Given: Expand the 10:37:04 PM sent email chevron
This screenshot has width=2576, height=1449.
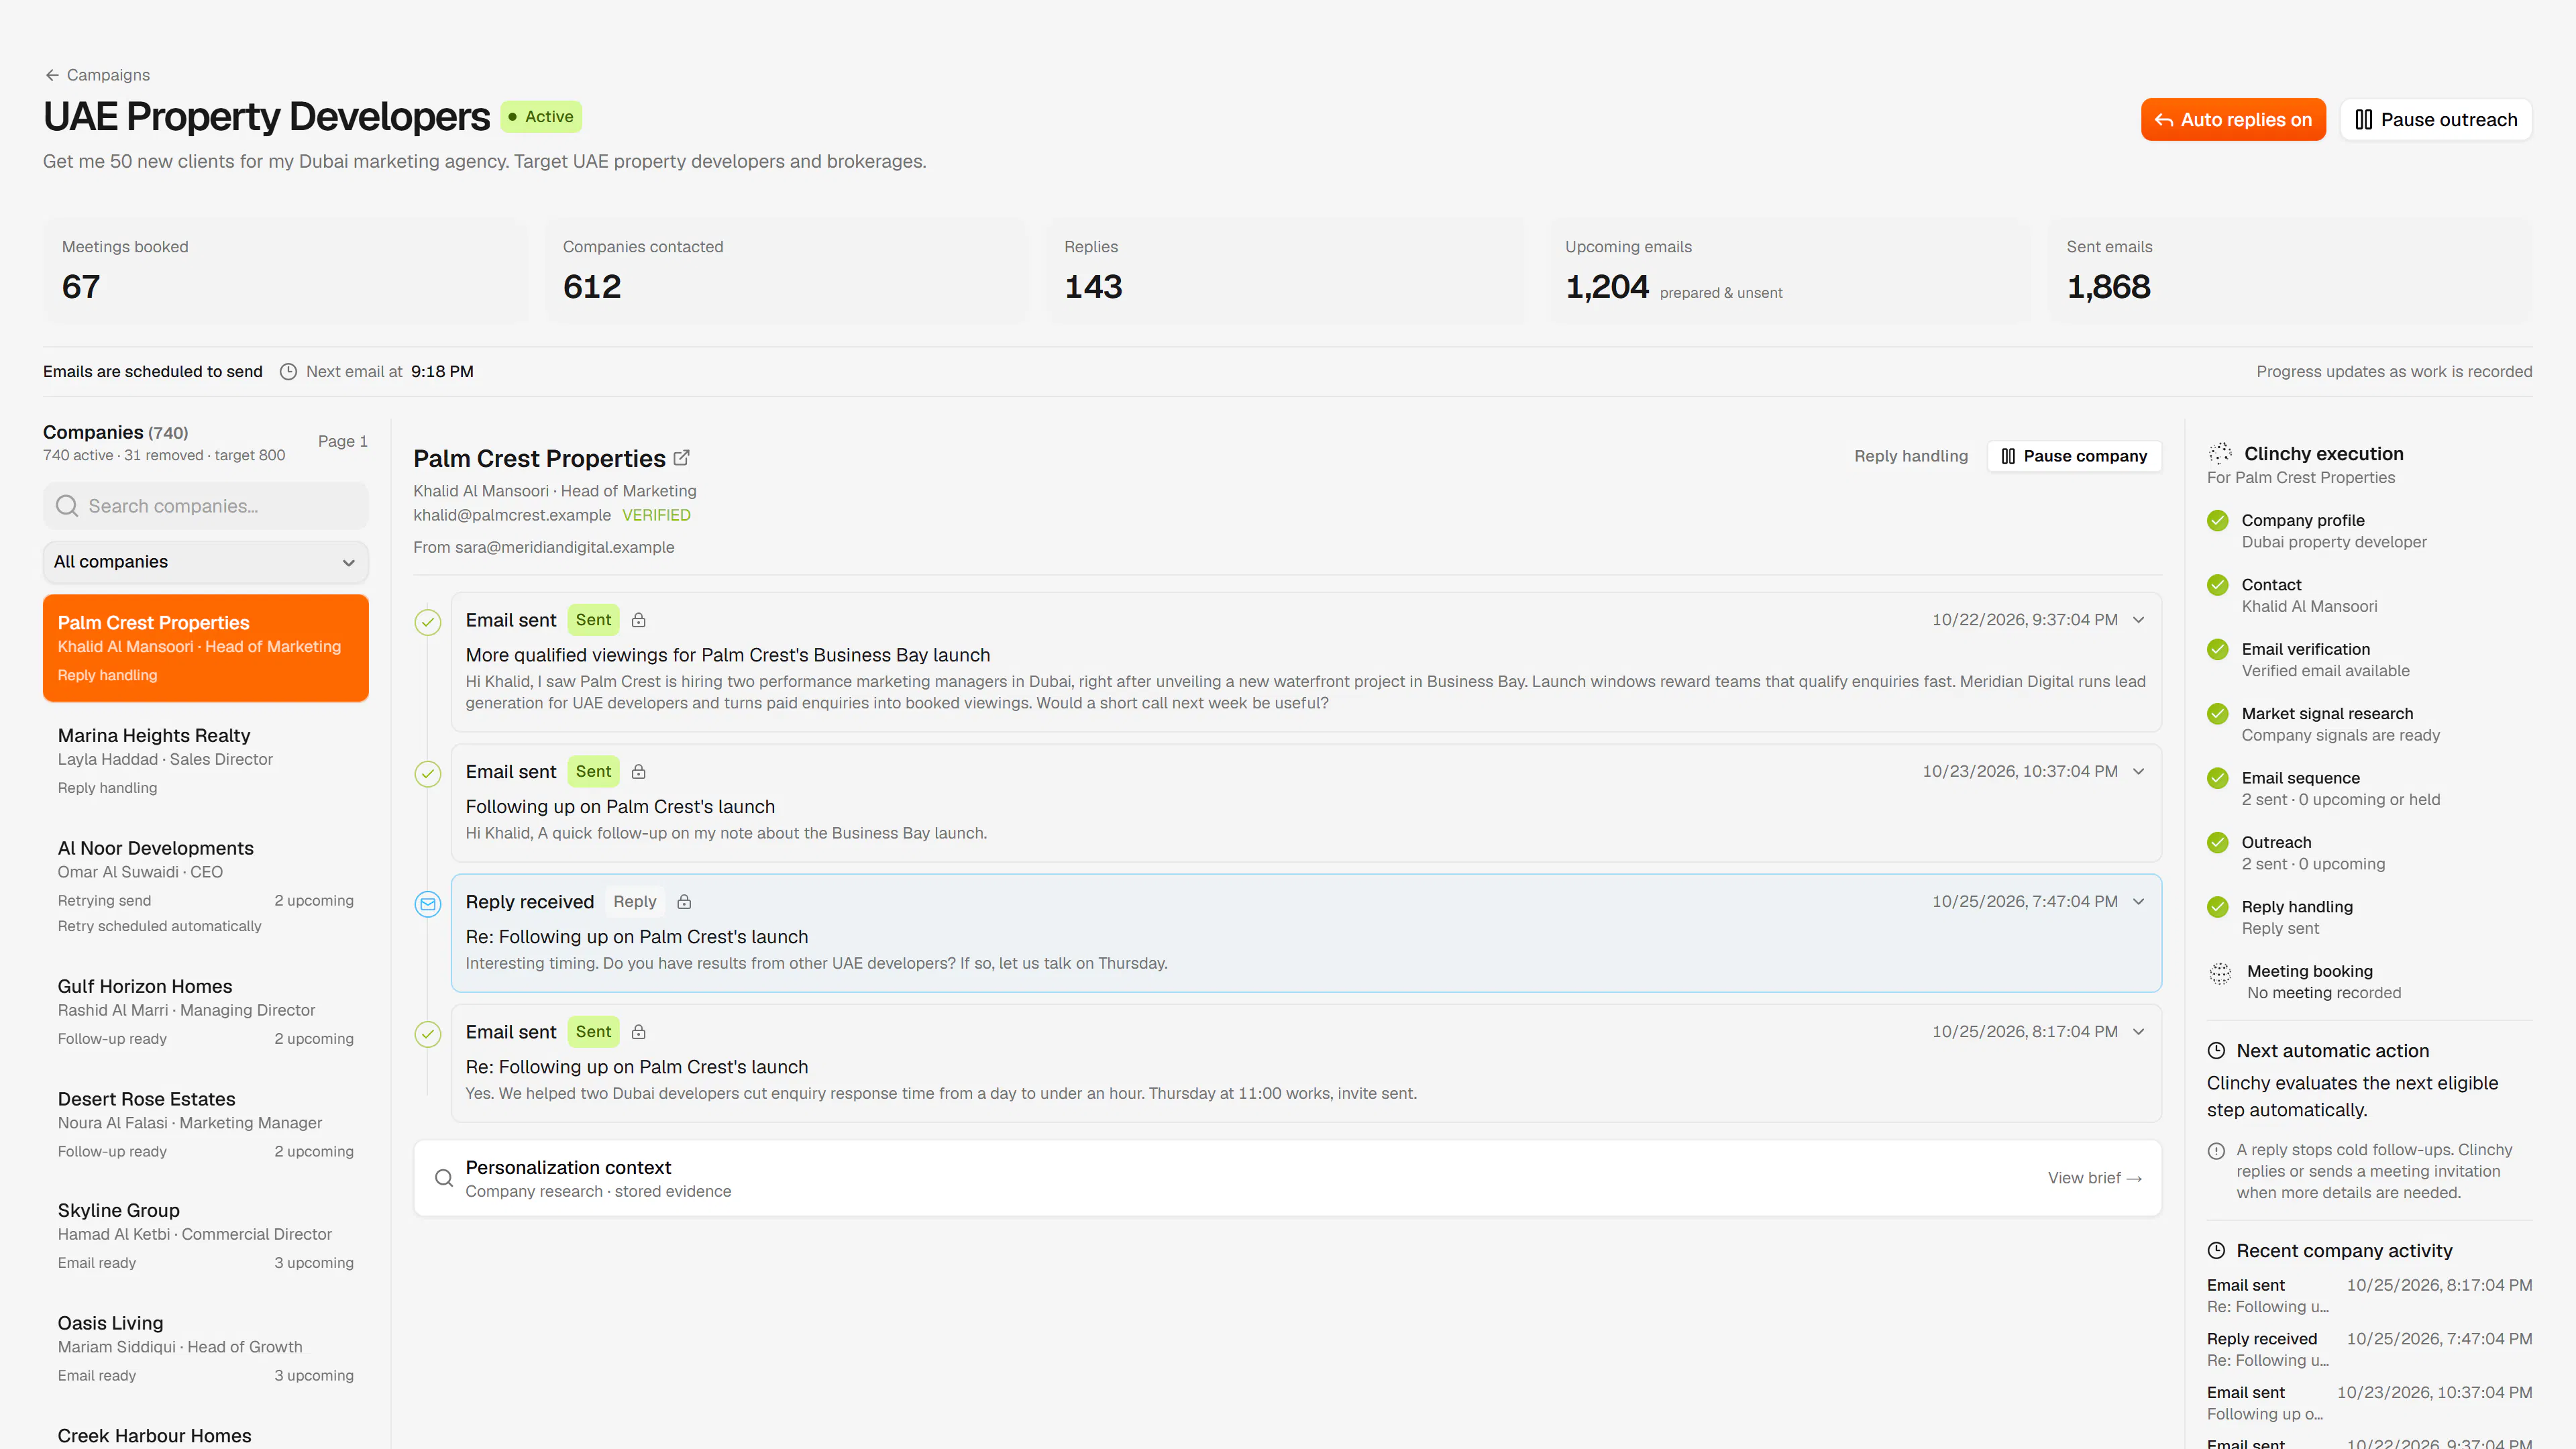Looking at the screenshot, I should [x=2139, y=772].
